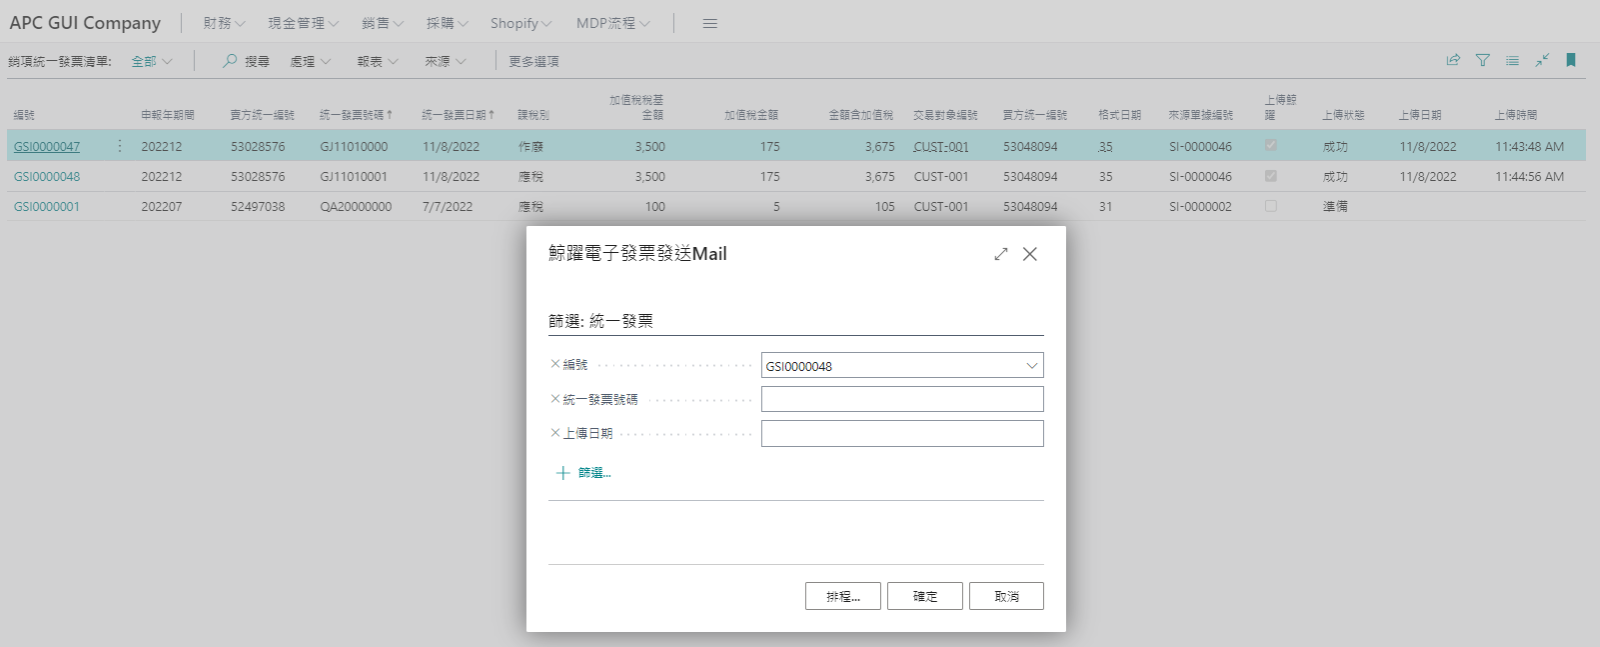Open row actions dots for GSI0000047
The image size is (1600, 647).
click(x=120, y=146)
